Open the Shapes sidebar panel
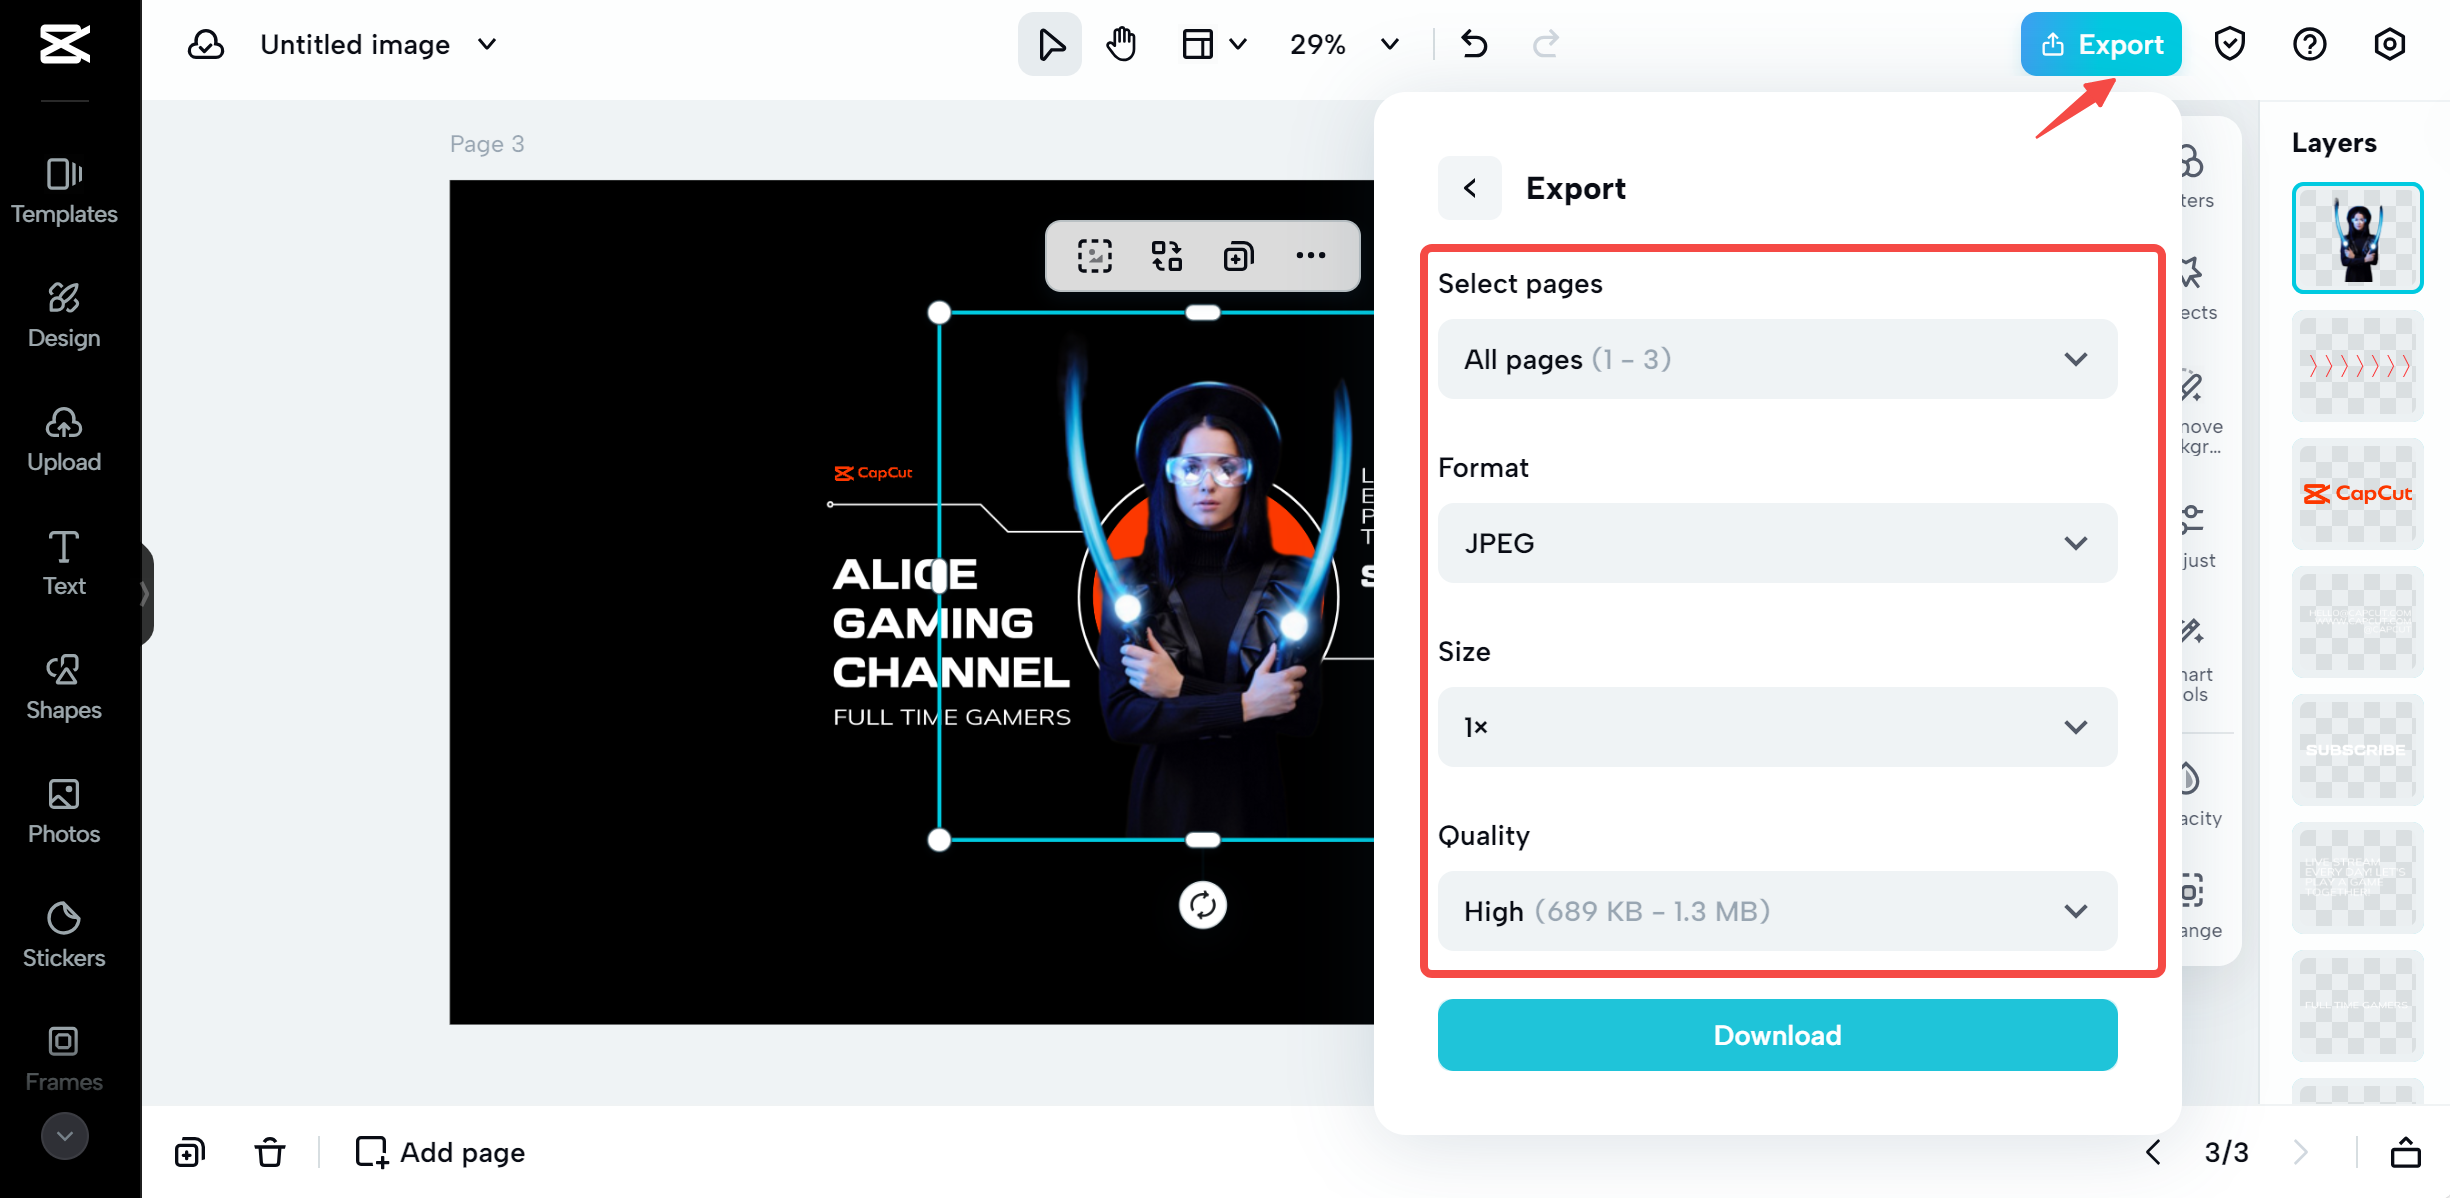 [64, 686]
